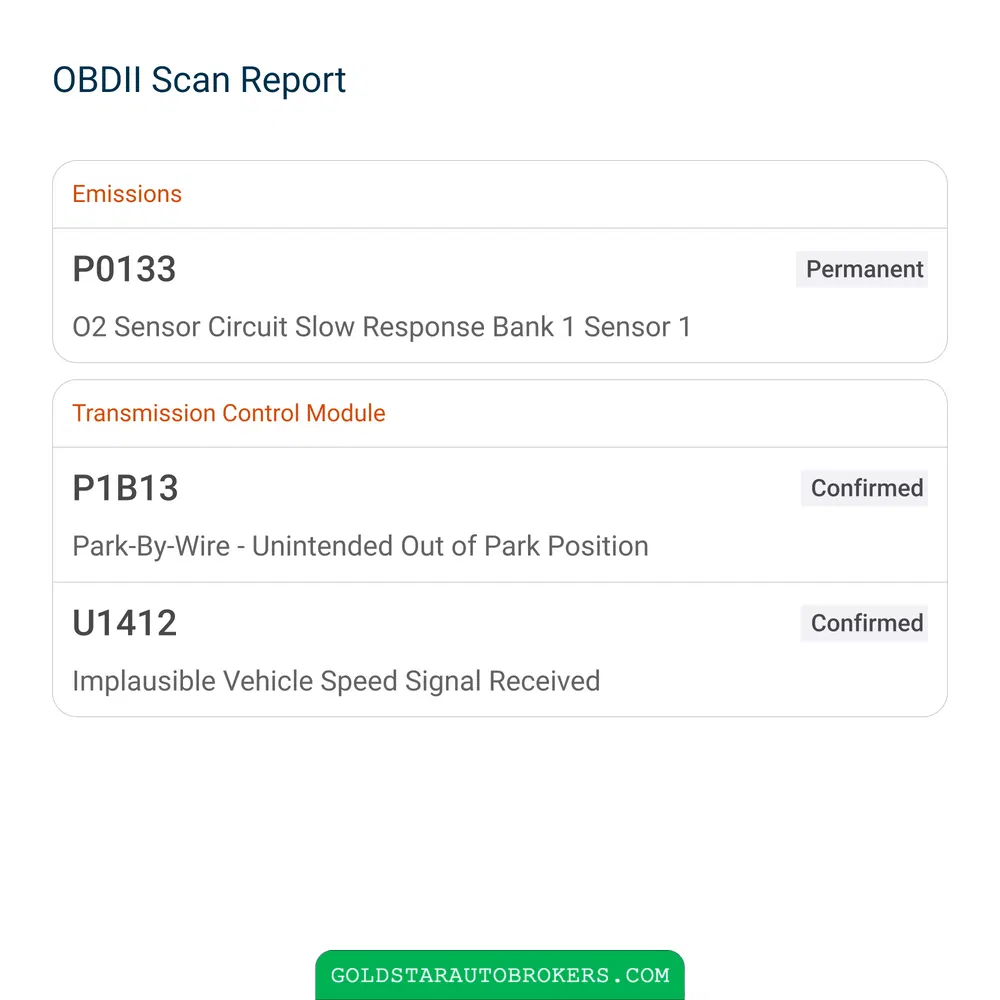Click the Confirmed badge next to U1412

[x=864, y=623]
